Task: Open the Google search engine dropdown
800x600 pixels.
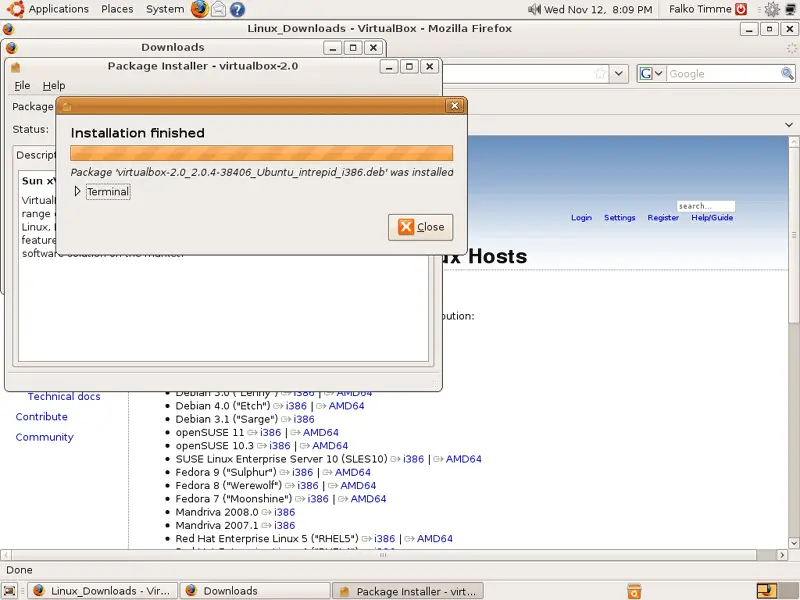Action: tap(651, 74)
